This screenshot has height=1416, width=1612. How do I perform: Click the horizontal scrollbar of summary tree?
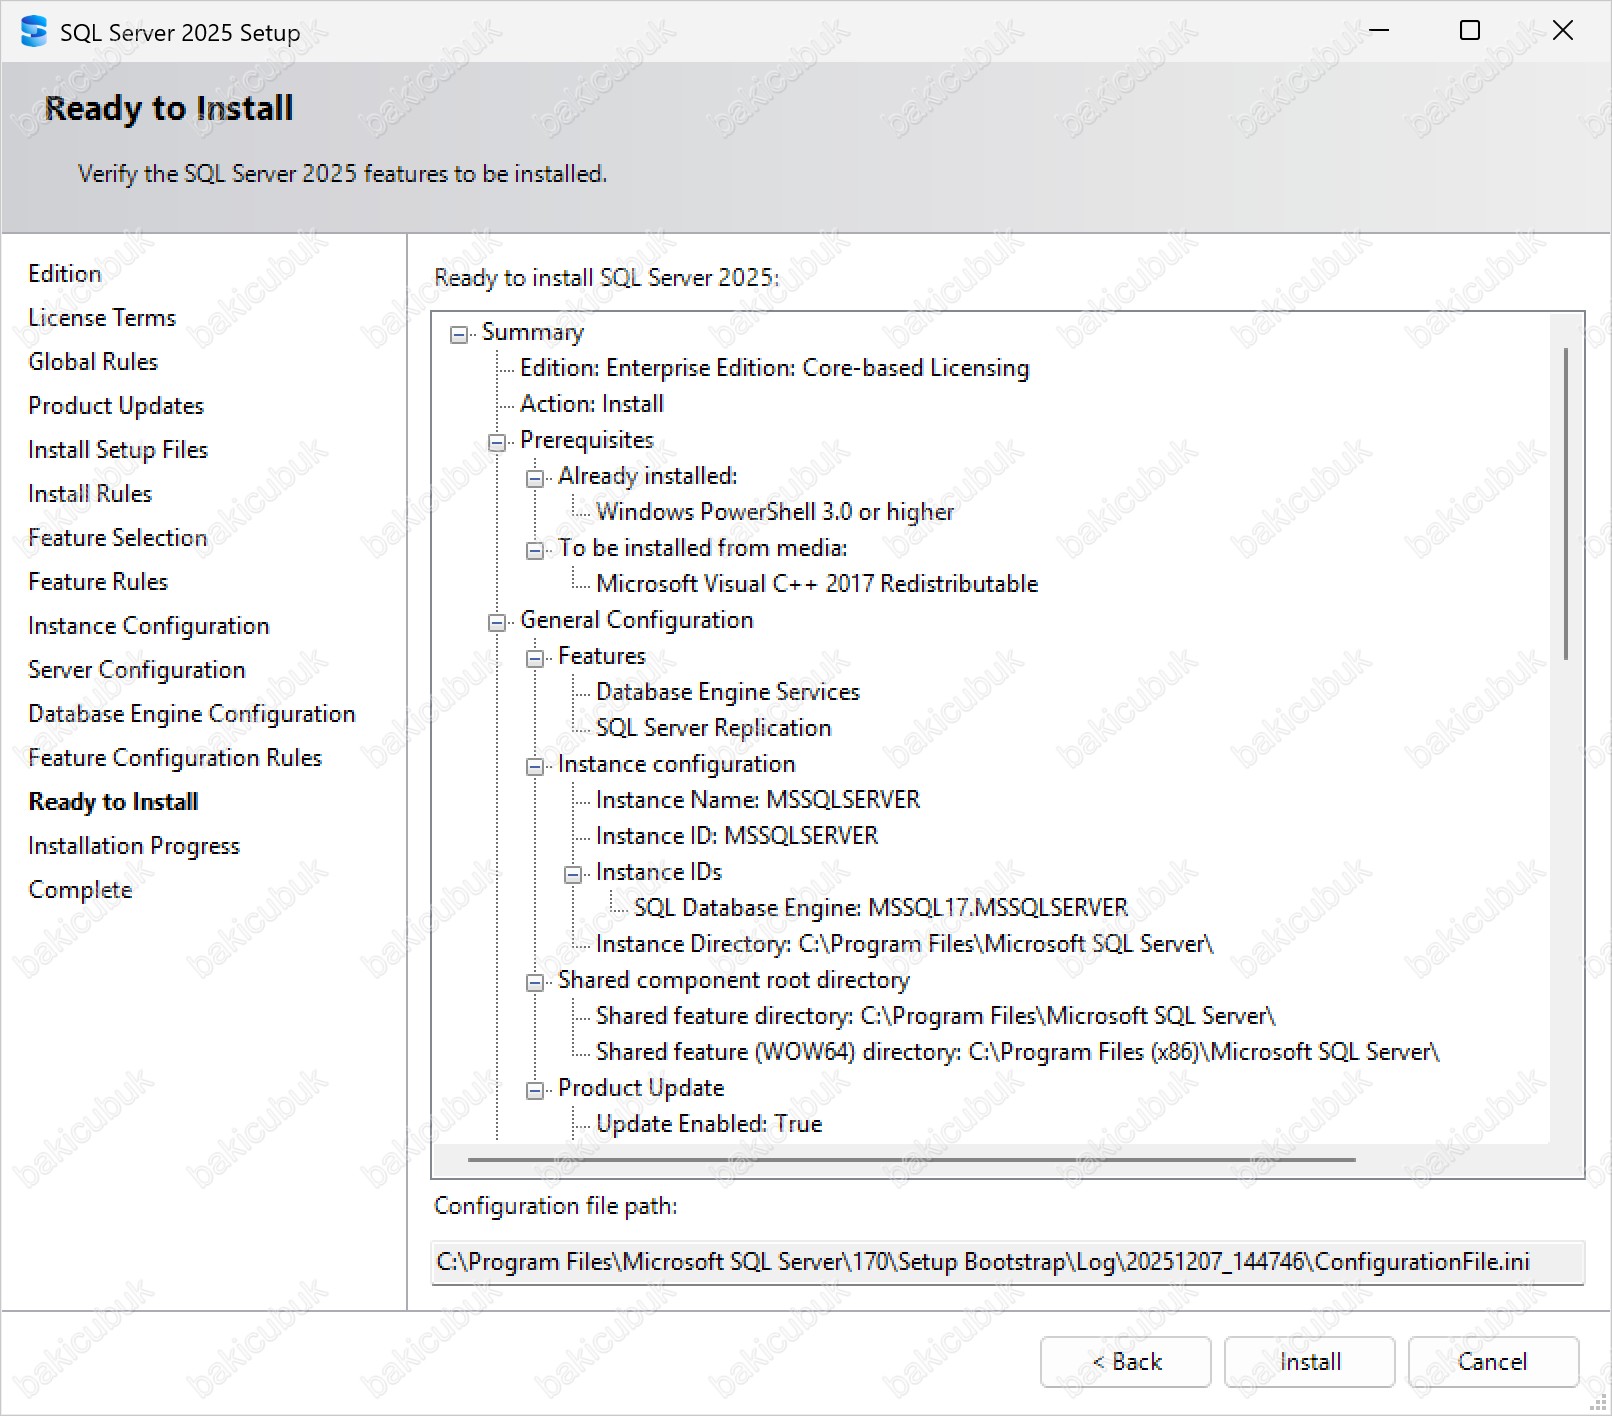910,1159
